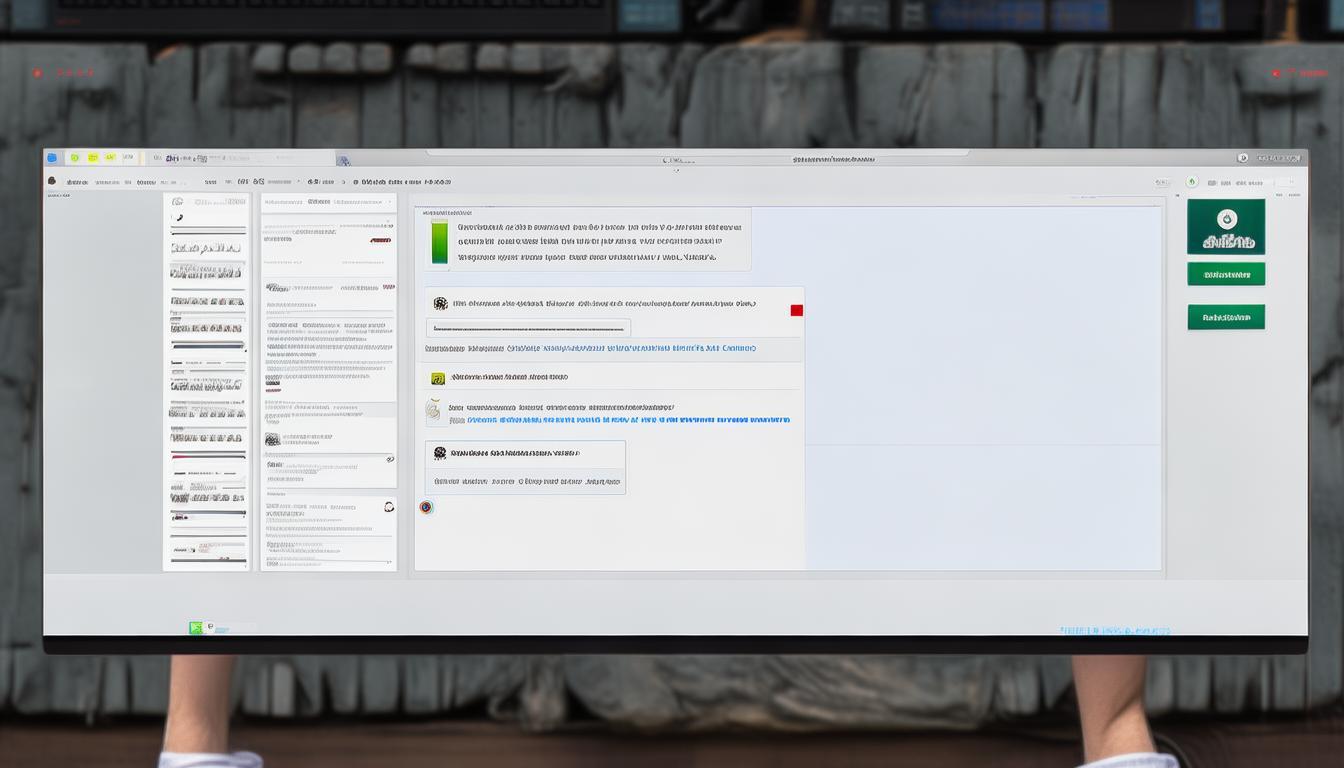
Task: Click the round multicolored icon below the message cards
Action: coord(426,507)
